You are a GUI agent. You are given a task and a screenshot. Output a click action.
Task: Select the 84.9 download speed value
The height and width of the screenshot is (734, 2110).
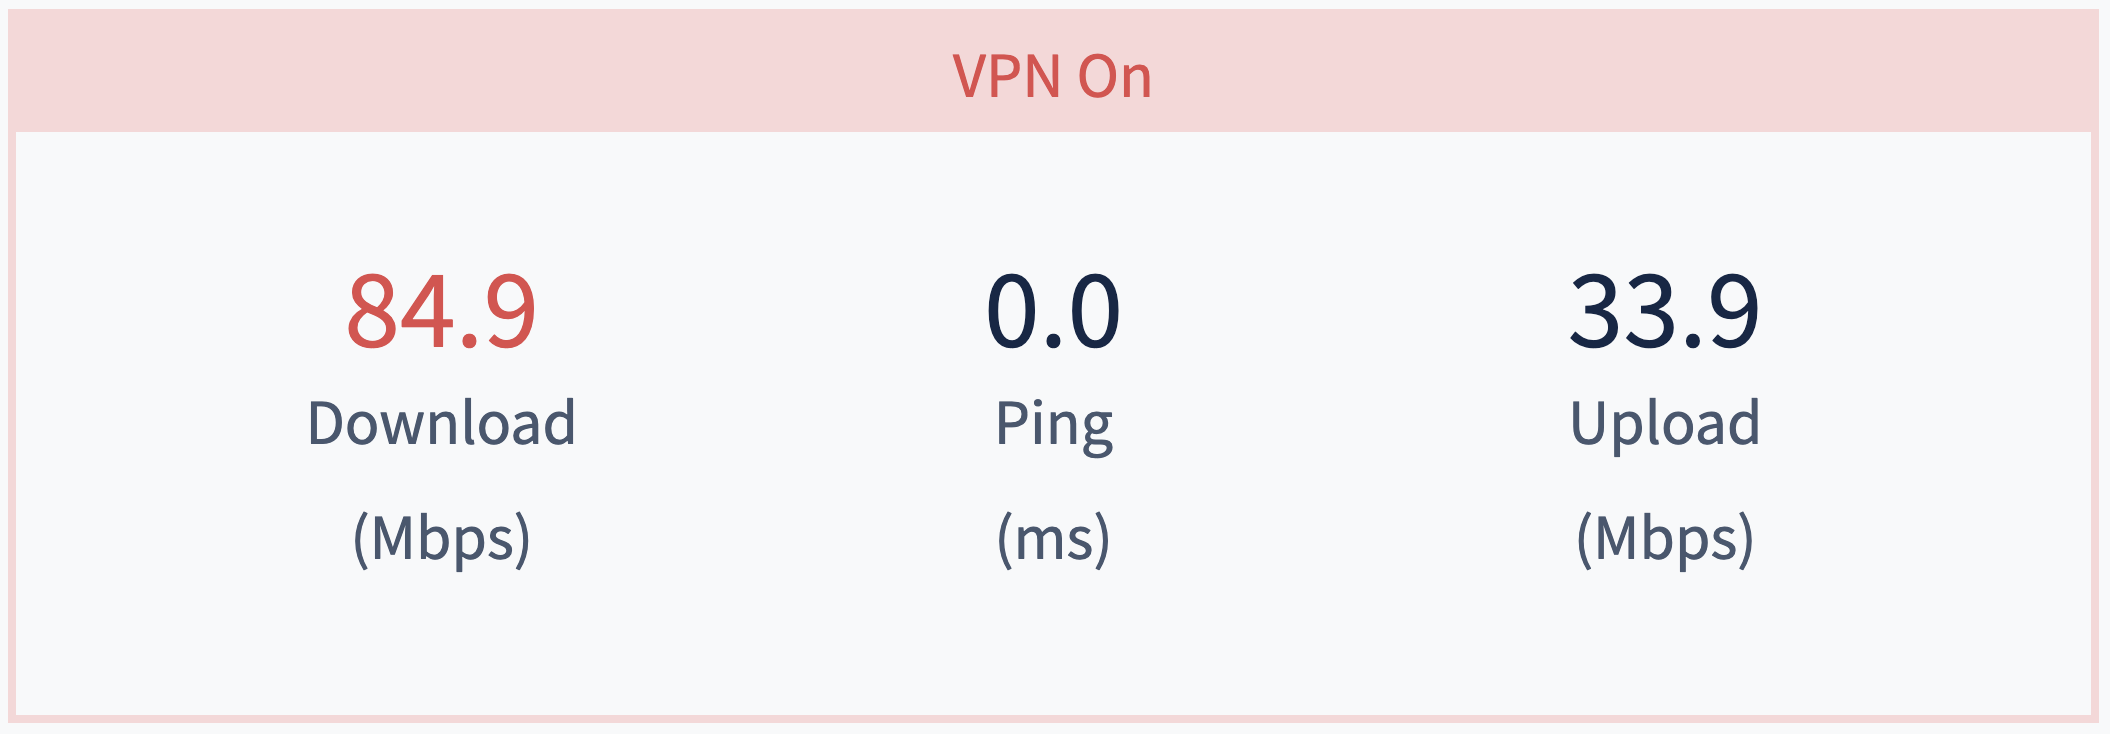point(441,312)
